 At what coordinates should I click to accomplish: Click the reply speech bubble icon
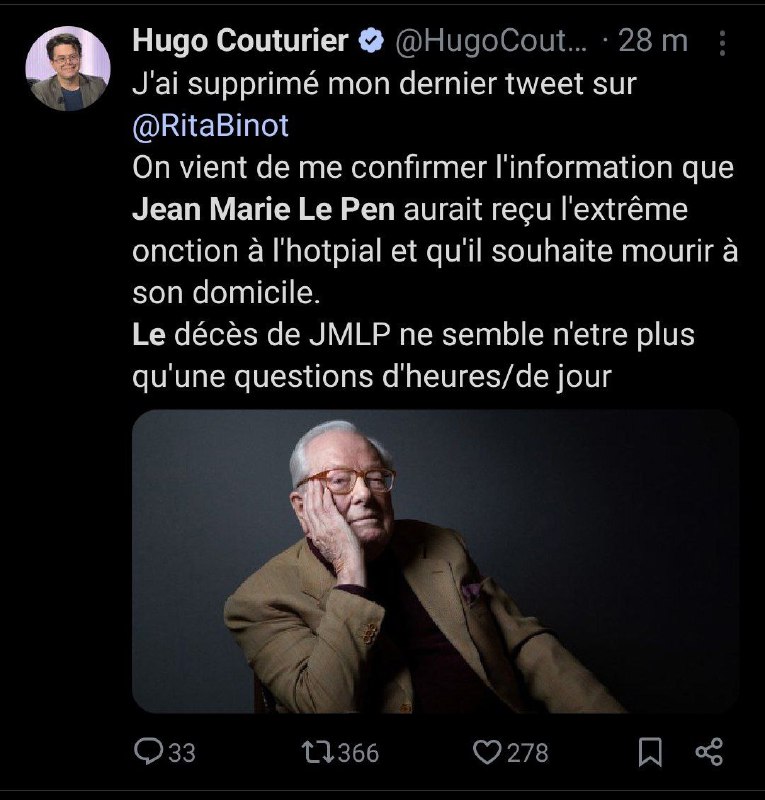pos(149,752)
